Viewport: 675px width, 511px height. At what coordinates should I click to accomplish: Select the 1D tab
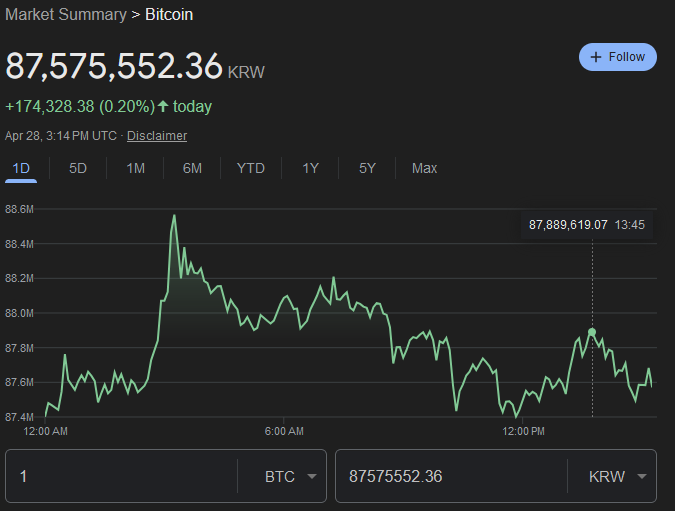[21, 168]
